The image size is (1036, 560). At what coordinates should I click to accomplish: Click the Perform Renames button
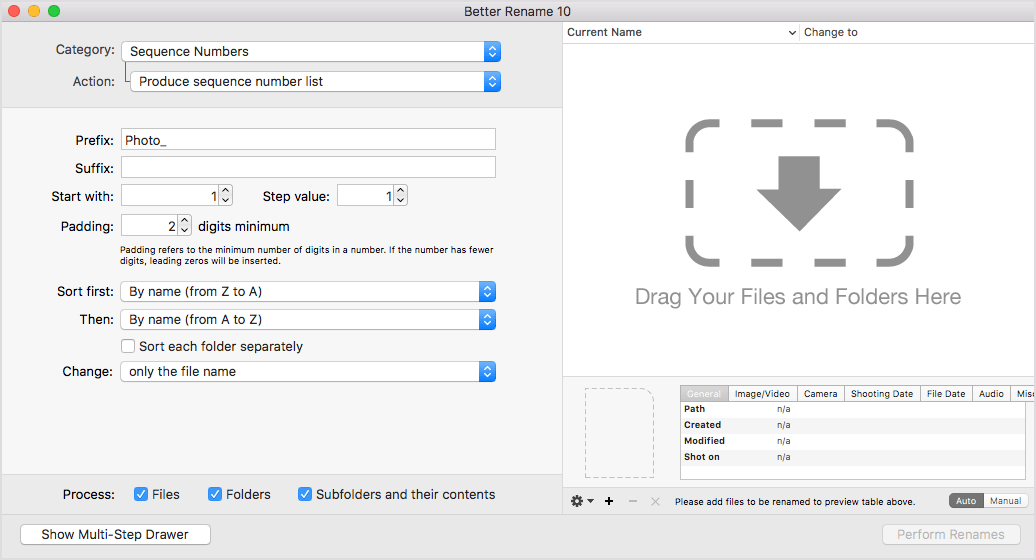tap(951, 534)
